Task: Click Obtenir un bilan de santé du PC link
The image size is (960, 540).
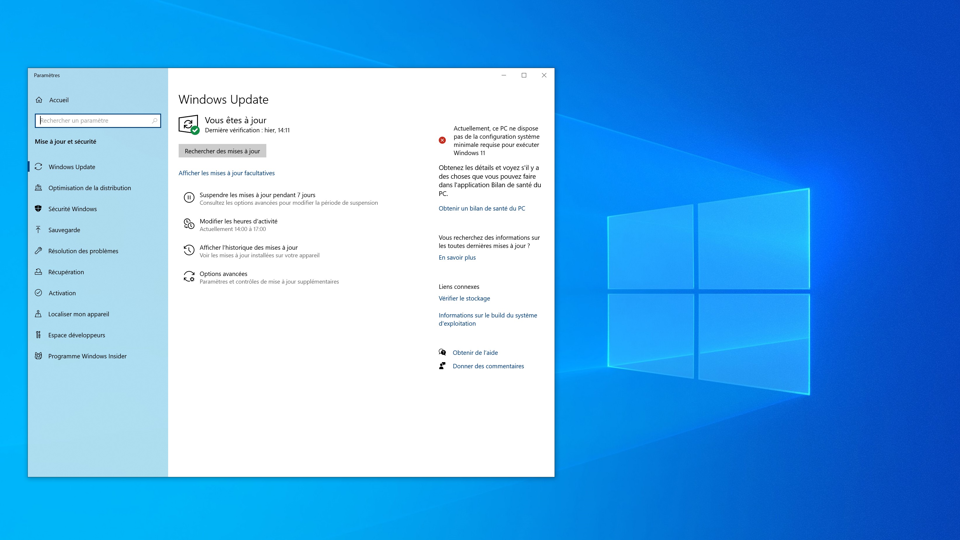Action: click(x=482, y=208)
